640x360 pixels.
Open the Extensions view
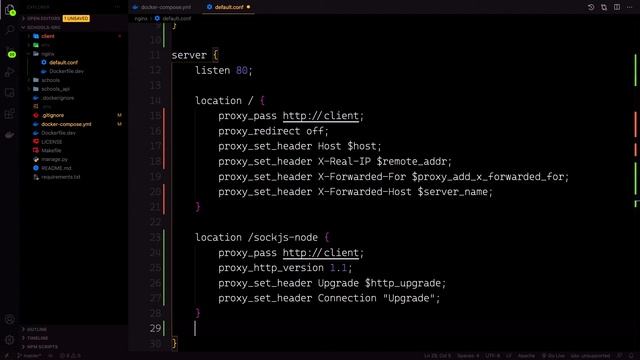(10, 114)
